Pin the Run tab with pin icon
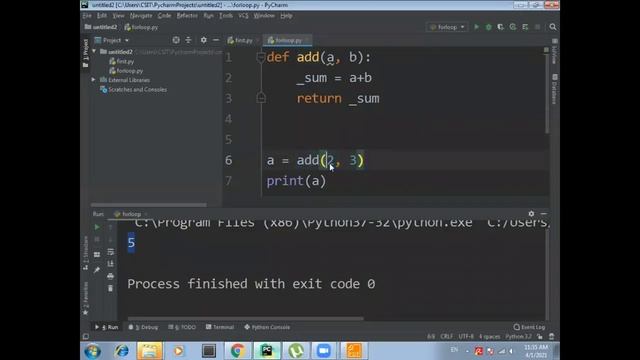640x360 pixels. [x=97, y=270]
